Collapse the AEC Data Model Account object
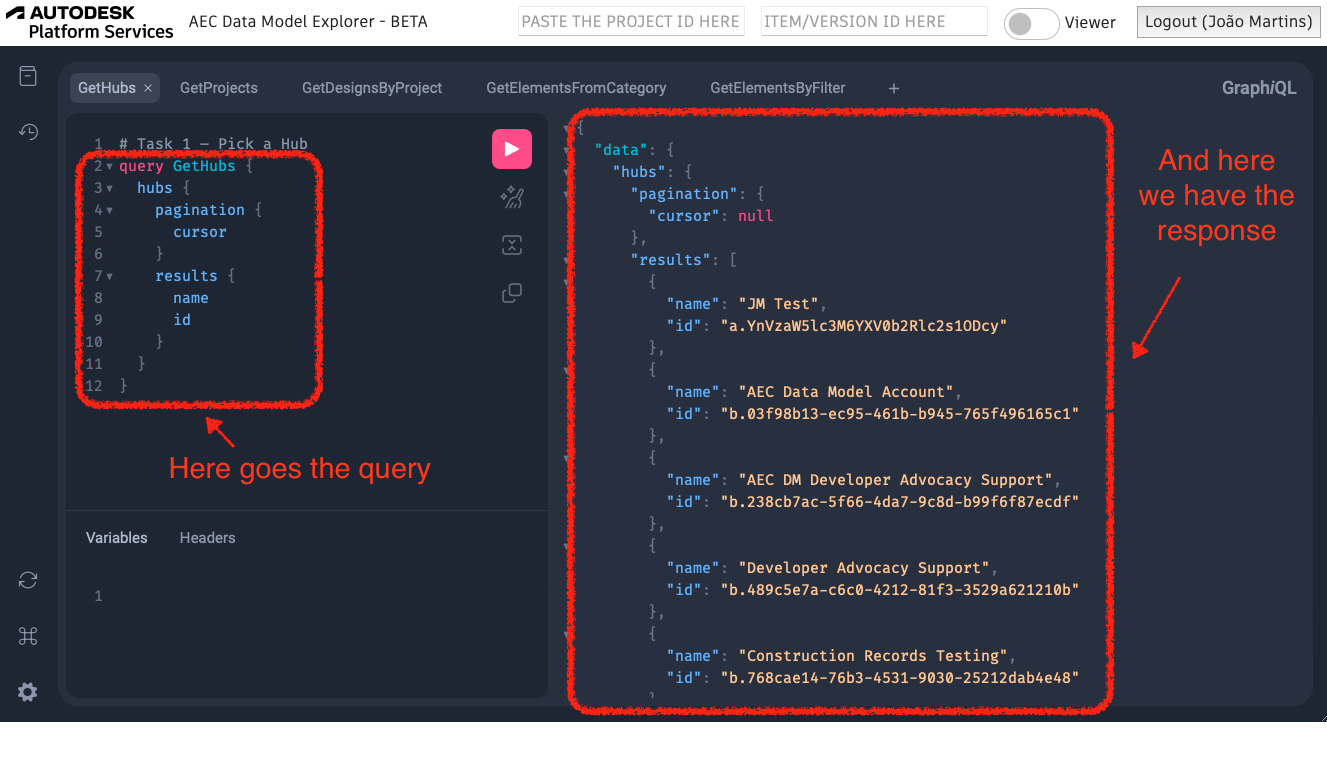This screenshot has width=1327, height=763. tap(569, 369)
